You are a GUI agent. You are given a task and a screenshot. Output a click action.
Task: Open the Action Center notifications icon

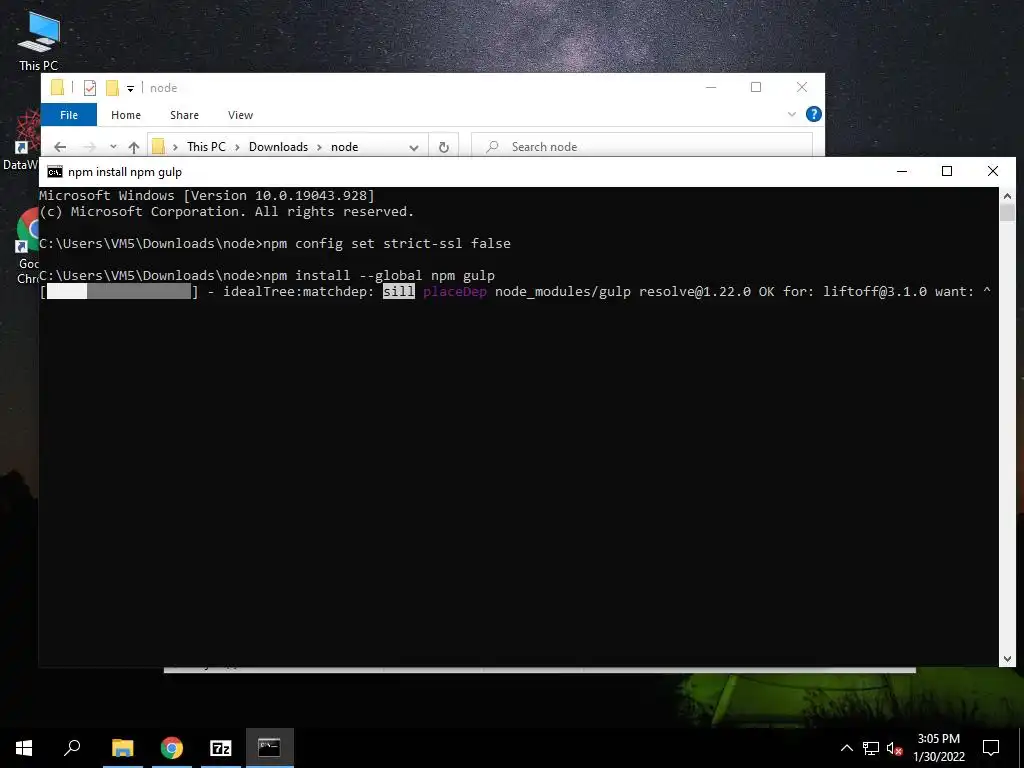tap(991, 748)
